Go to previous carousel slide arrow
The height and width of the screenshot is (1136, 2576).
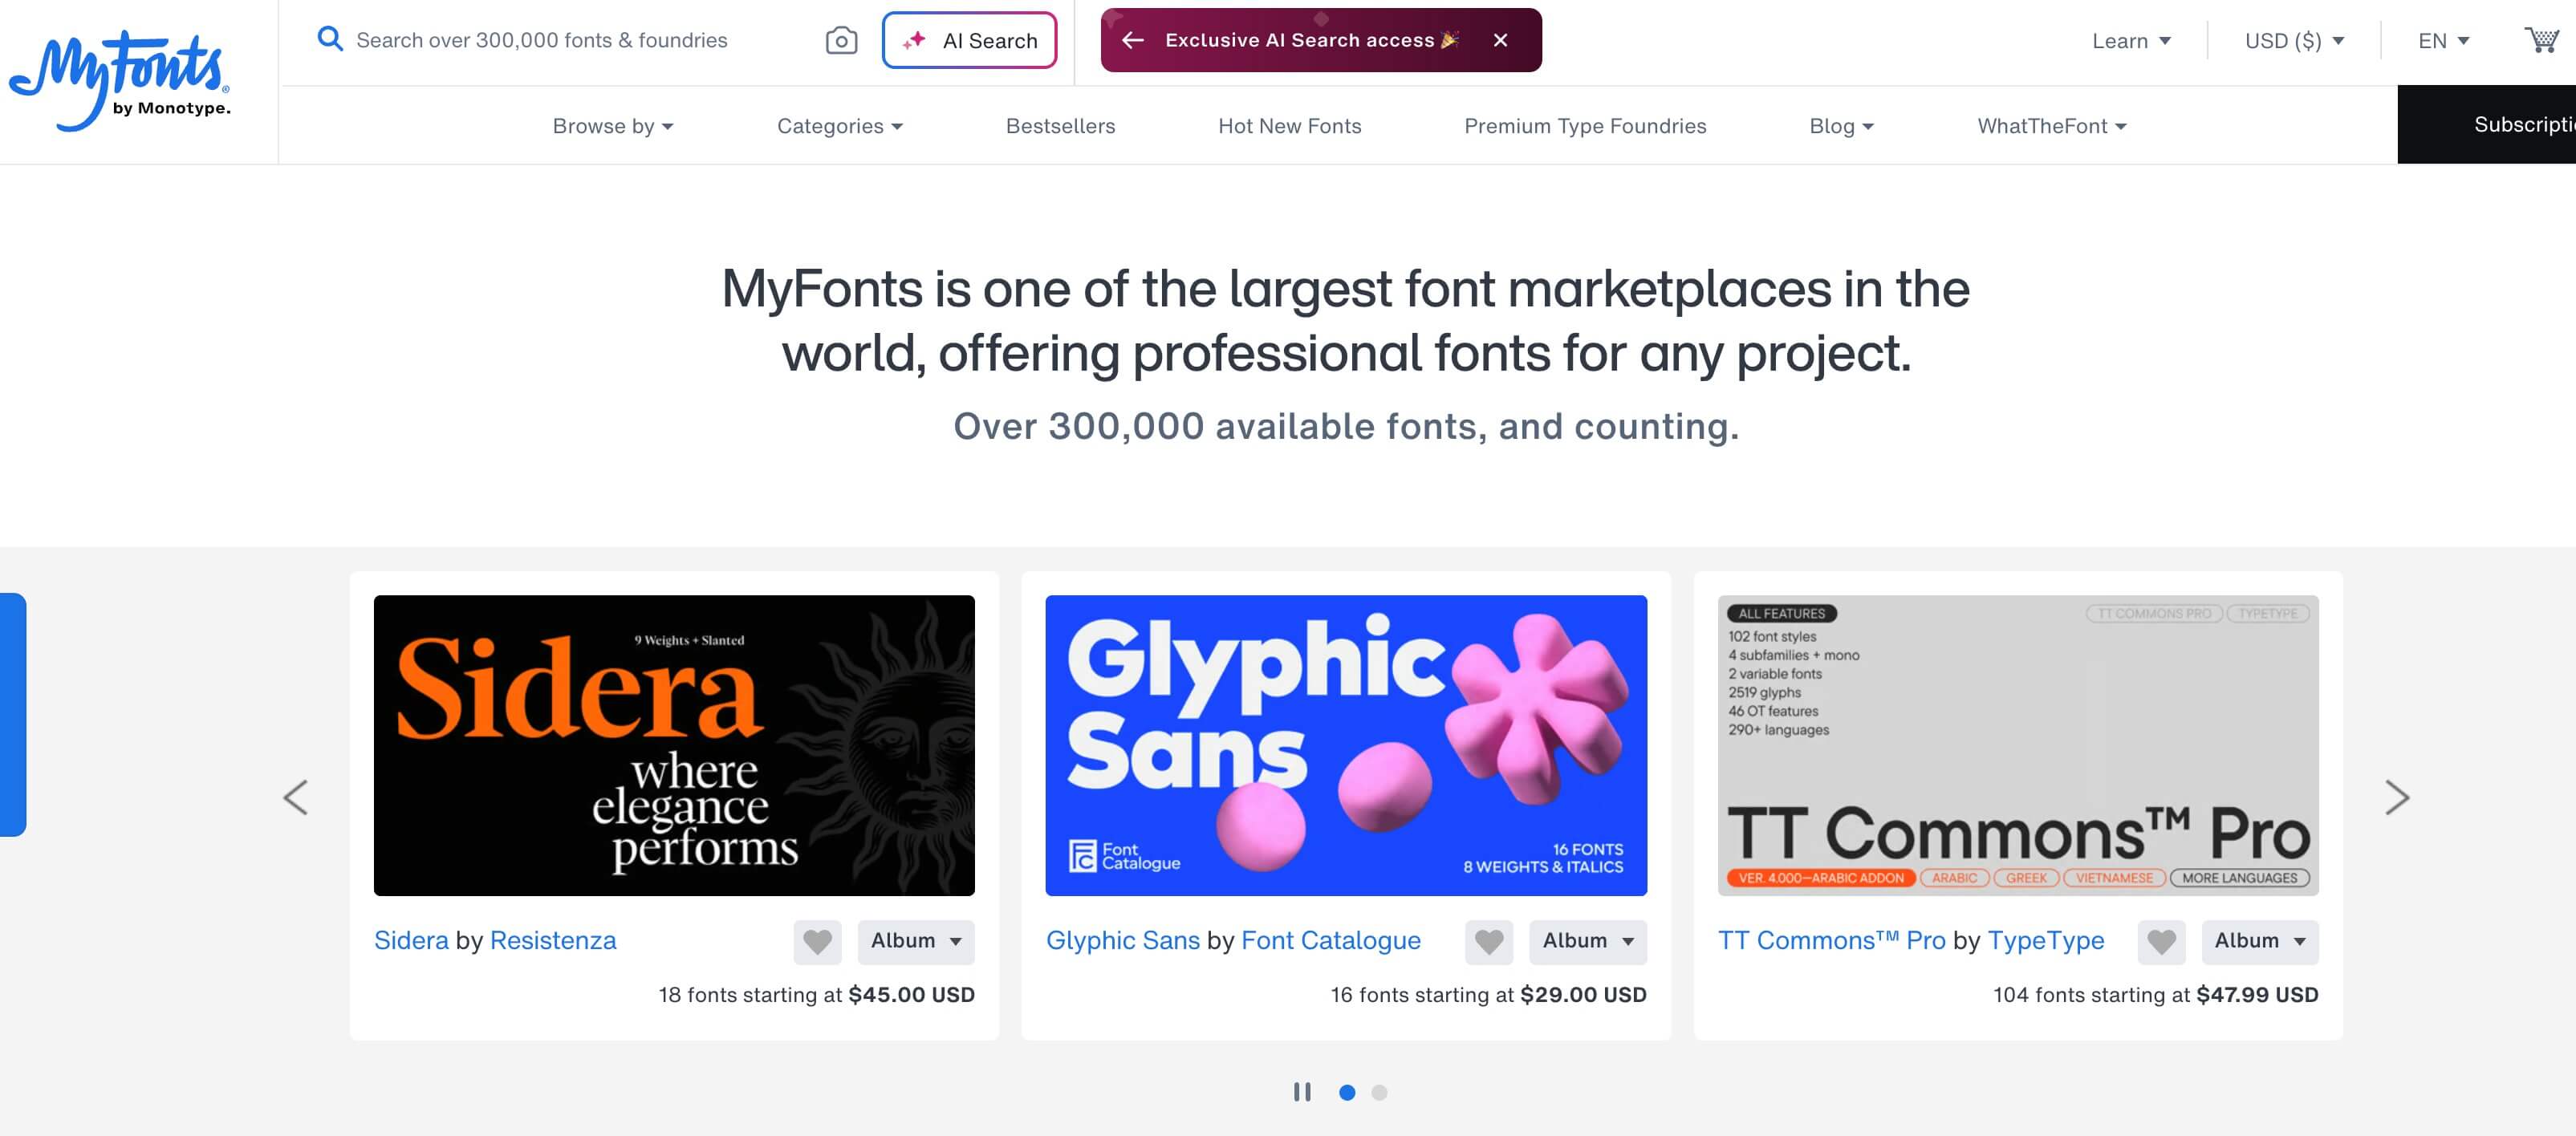[x=296, y=797]
